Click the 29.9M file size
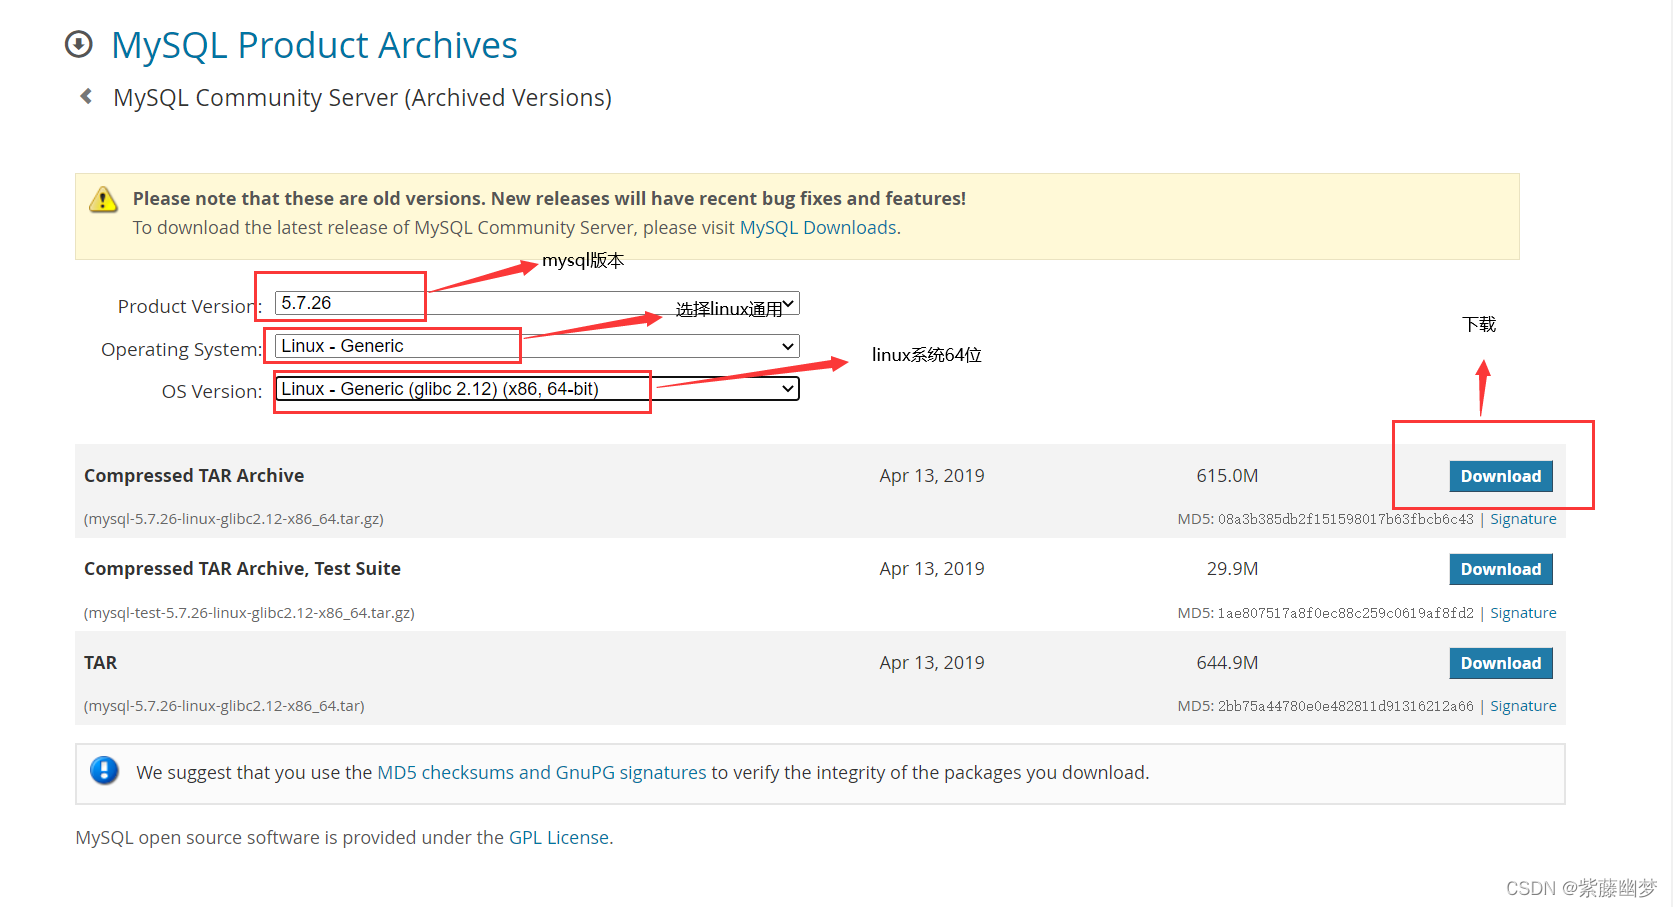The width and height of the screenshot is (1673, 907). [1232, 569]
